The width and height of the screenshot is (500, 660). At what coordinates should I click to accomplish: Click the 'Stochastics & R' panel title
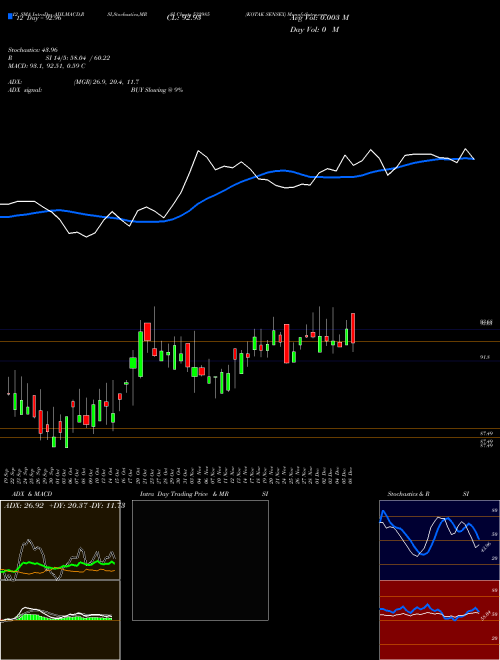(x=409, y=494)
